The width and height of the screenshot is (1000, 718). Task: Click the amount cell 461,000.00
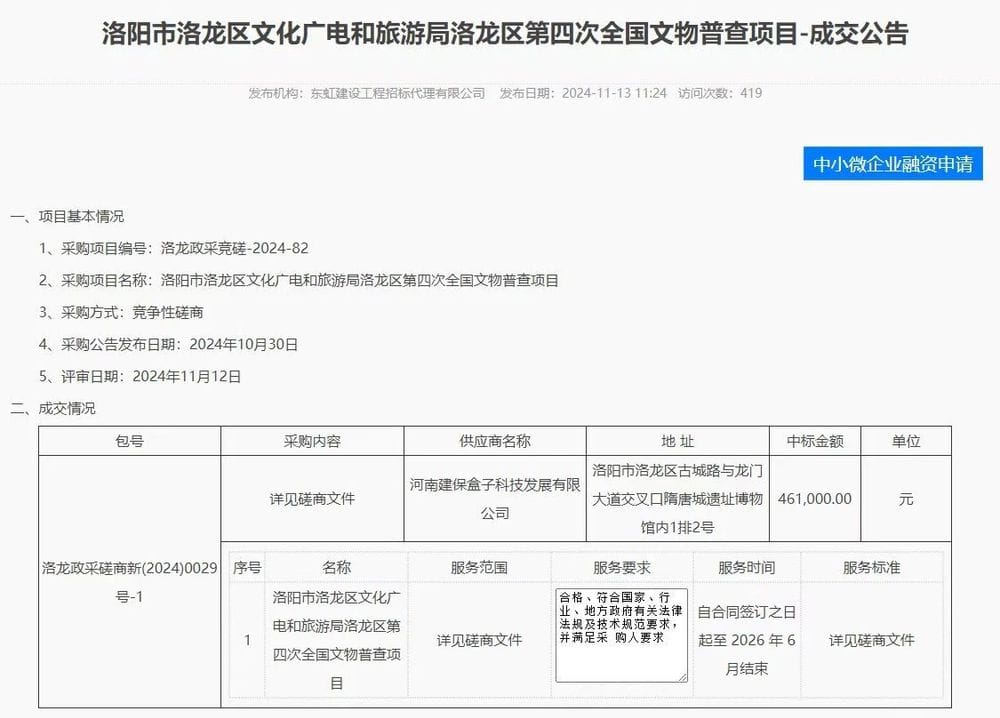click(815, 499)
